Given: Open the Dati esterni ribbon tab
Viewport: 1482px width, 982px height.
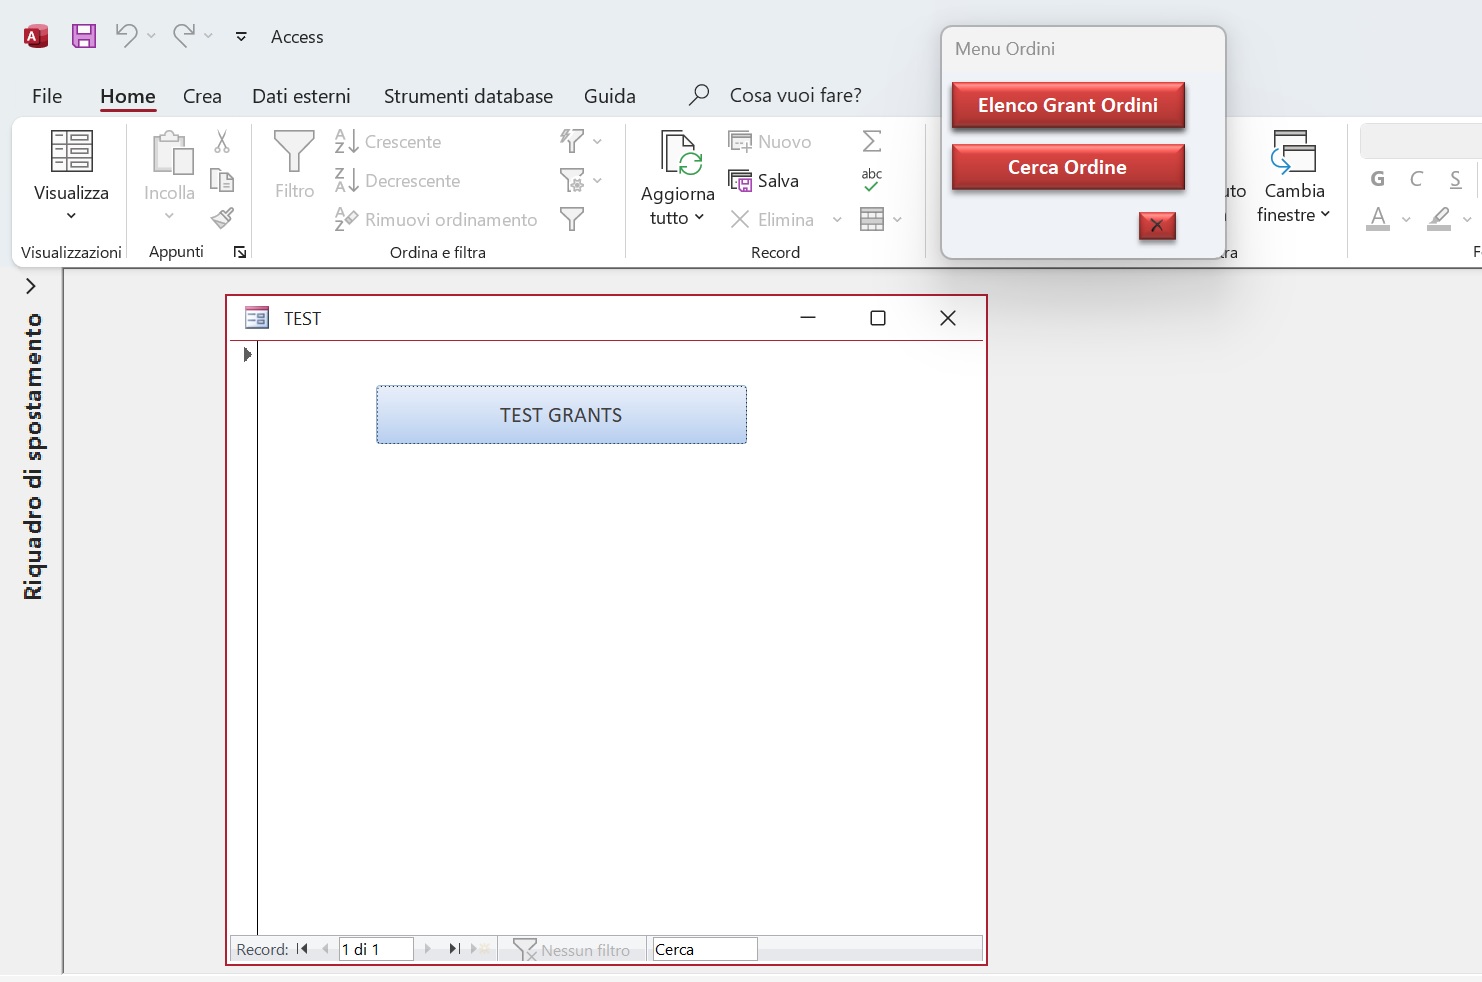Looking at the screenshot, I should click(301, 95).
